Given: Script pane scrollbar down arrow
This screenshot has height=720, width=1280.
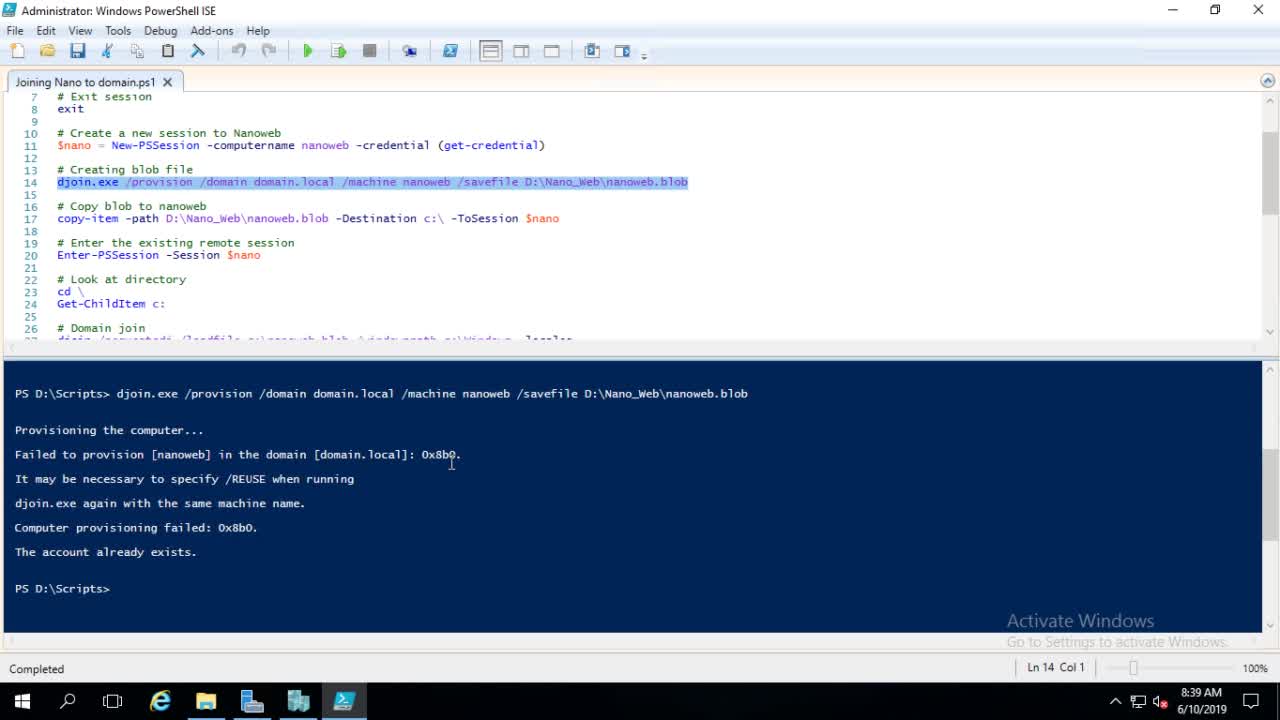Looking at the screenshot, I should (x=1270, y=331).
